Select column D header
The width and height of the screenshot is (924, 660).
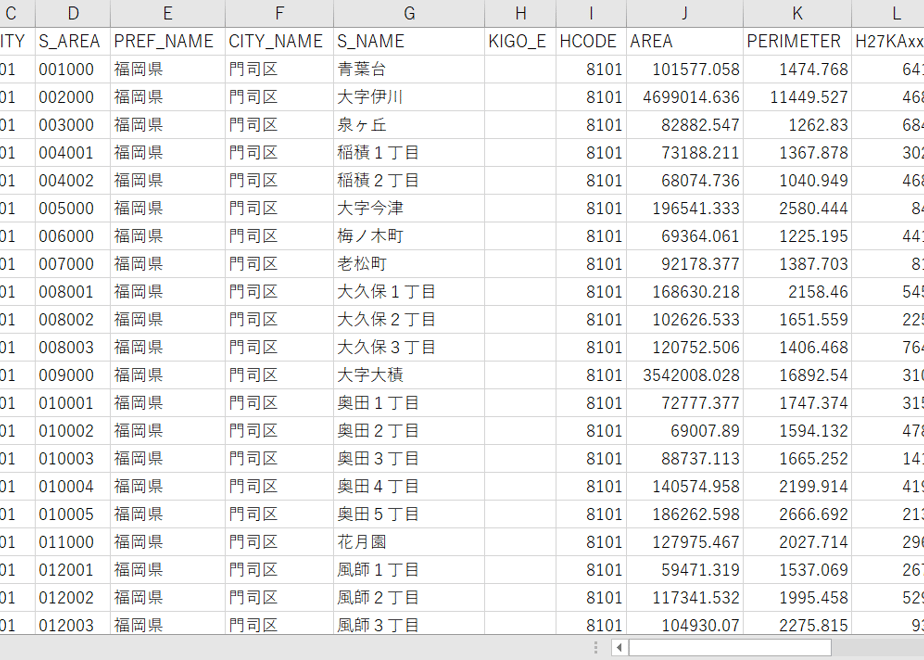click(73, 13)
